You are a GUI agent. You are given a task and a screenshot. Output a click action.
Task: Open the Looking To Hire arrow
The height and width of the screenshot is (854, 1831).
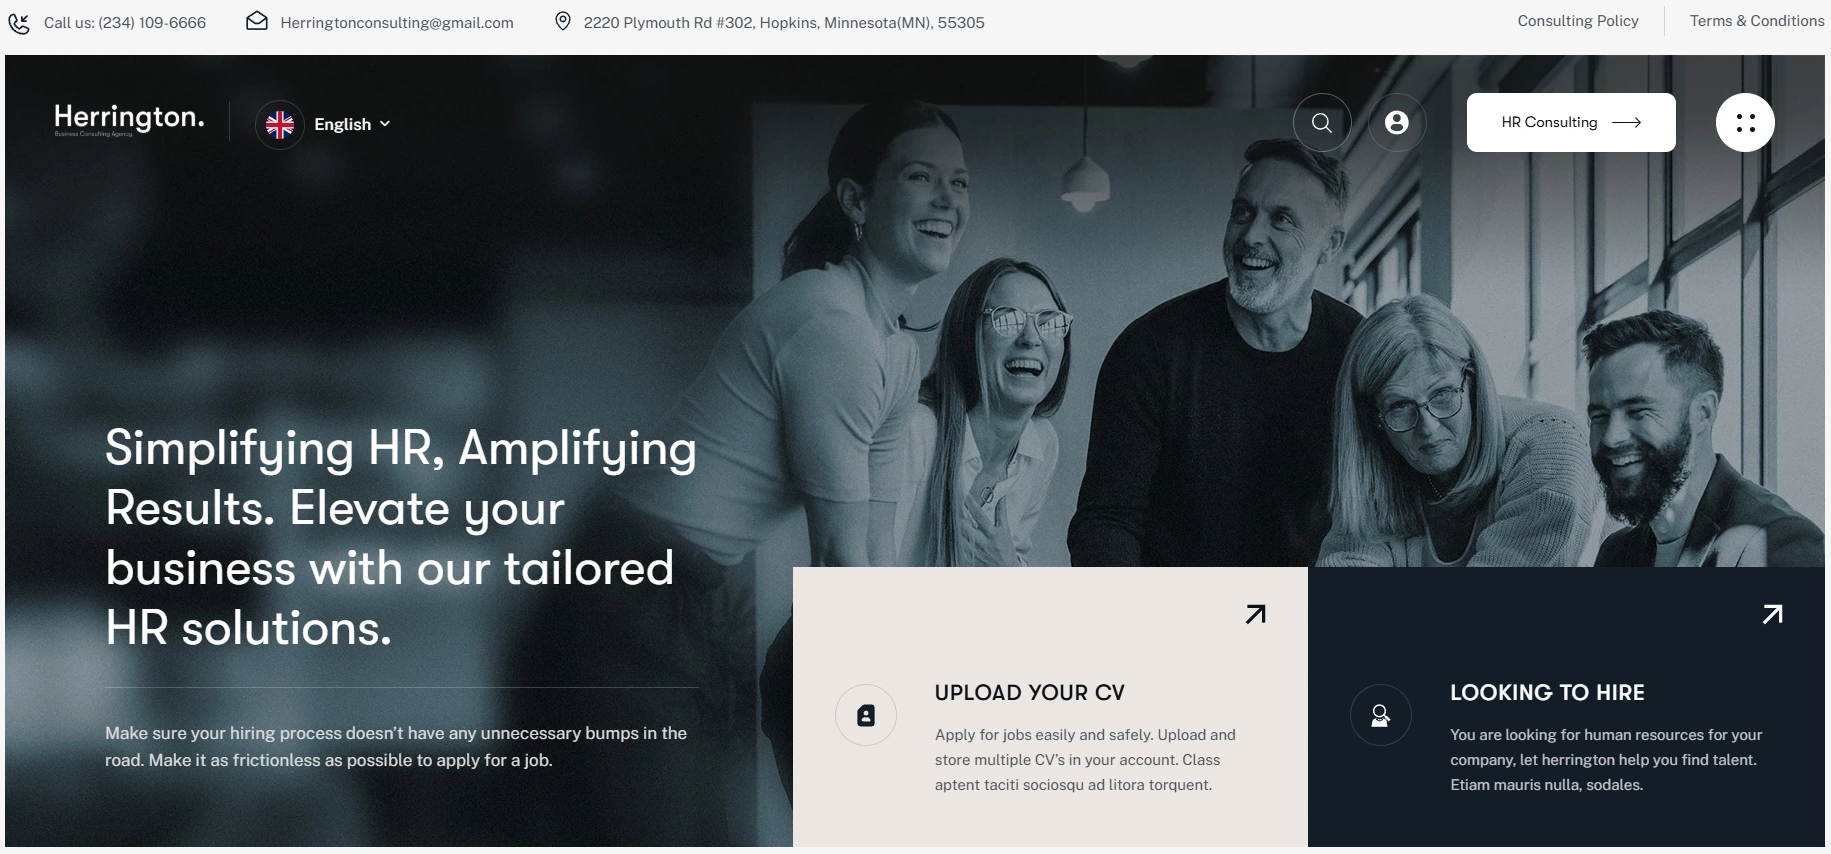[x=1772, y=614]
